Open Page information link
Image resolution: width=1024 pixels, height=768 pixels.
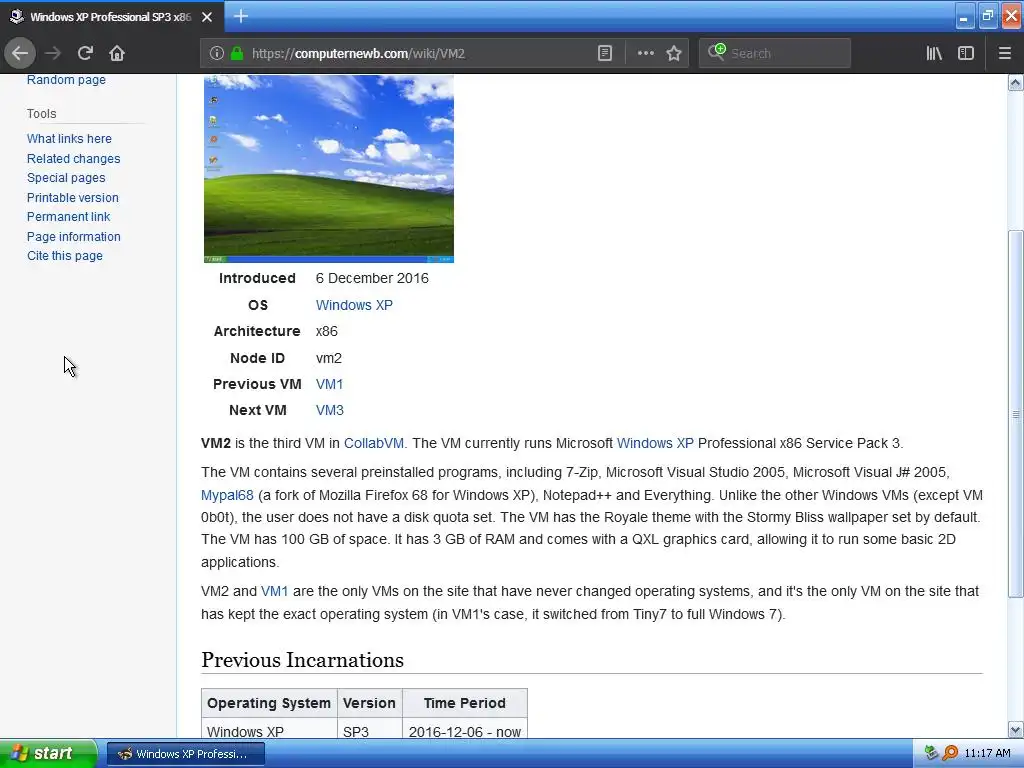[x=74, y=236]
